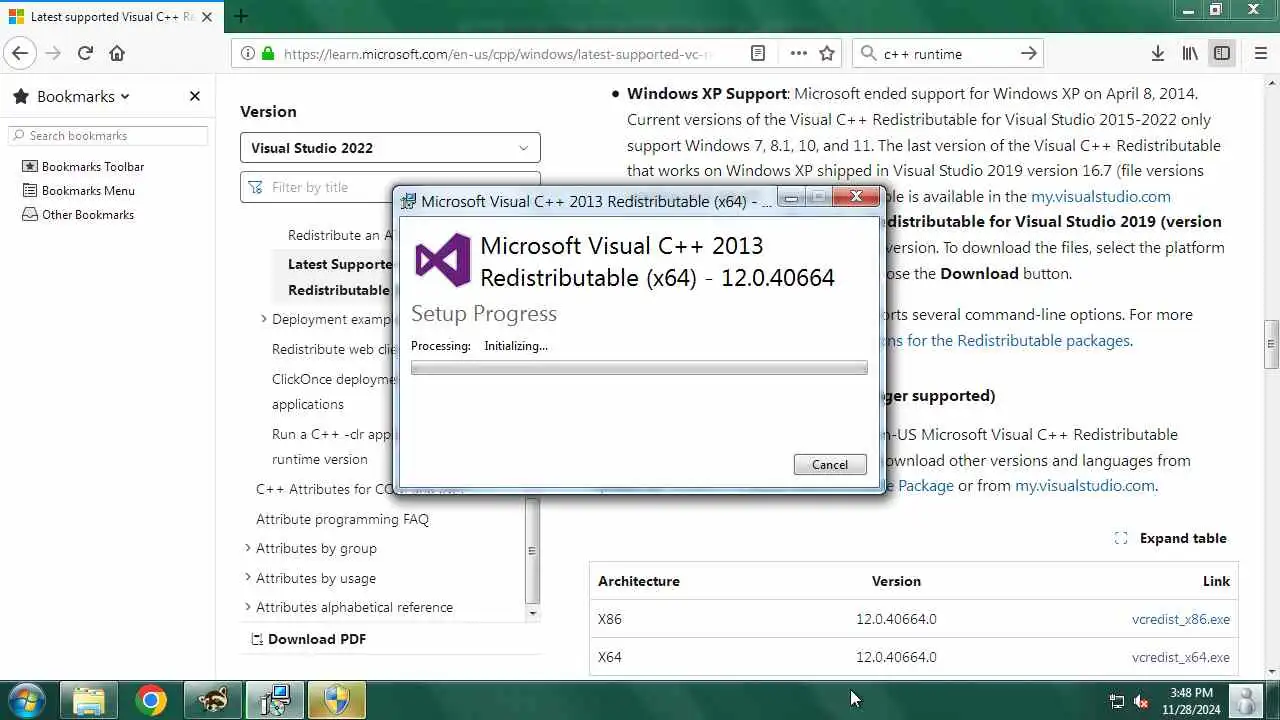Click the Search bookmarks field
The height and width of the screenshot is (720, 1280).
(108, 135)
